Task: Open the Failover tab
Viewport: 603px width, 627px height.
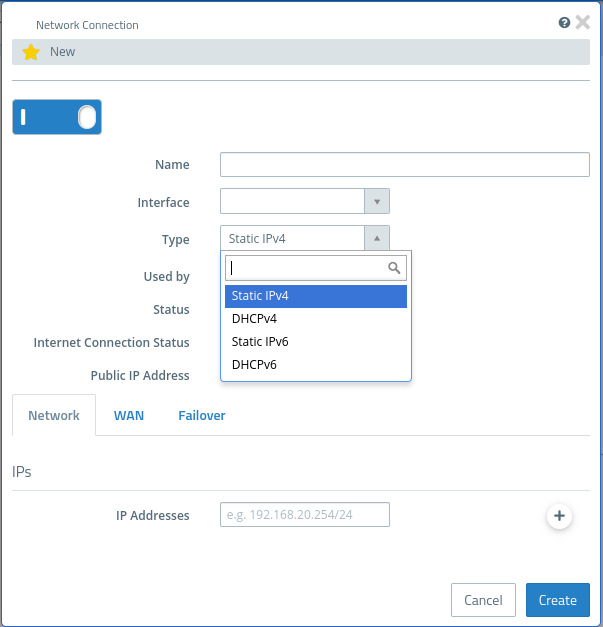Action: [x=202, y=415]
